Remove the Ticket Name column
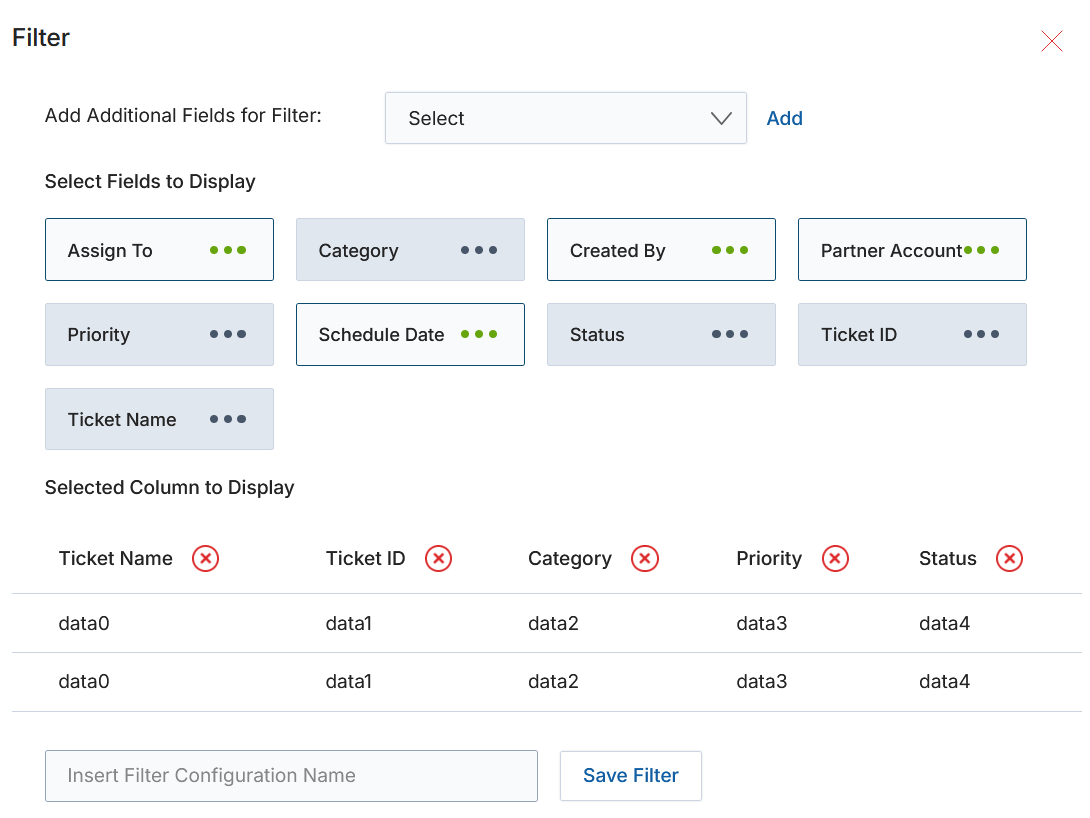Viewport: 1090px width, 818px height. 206,558
